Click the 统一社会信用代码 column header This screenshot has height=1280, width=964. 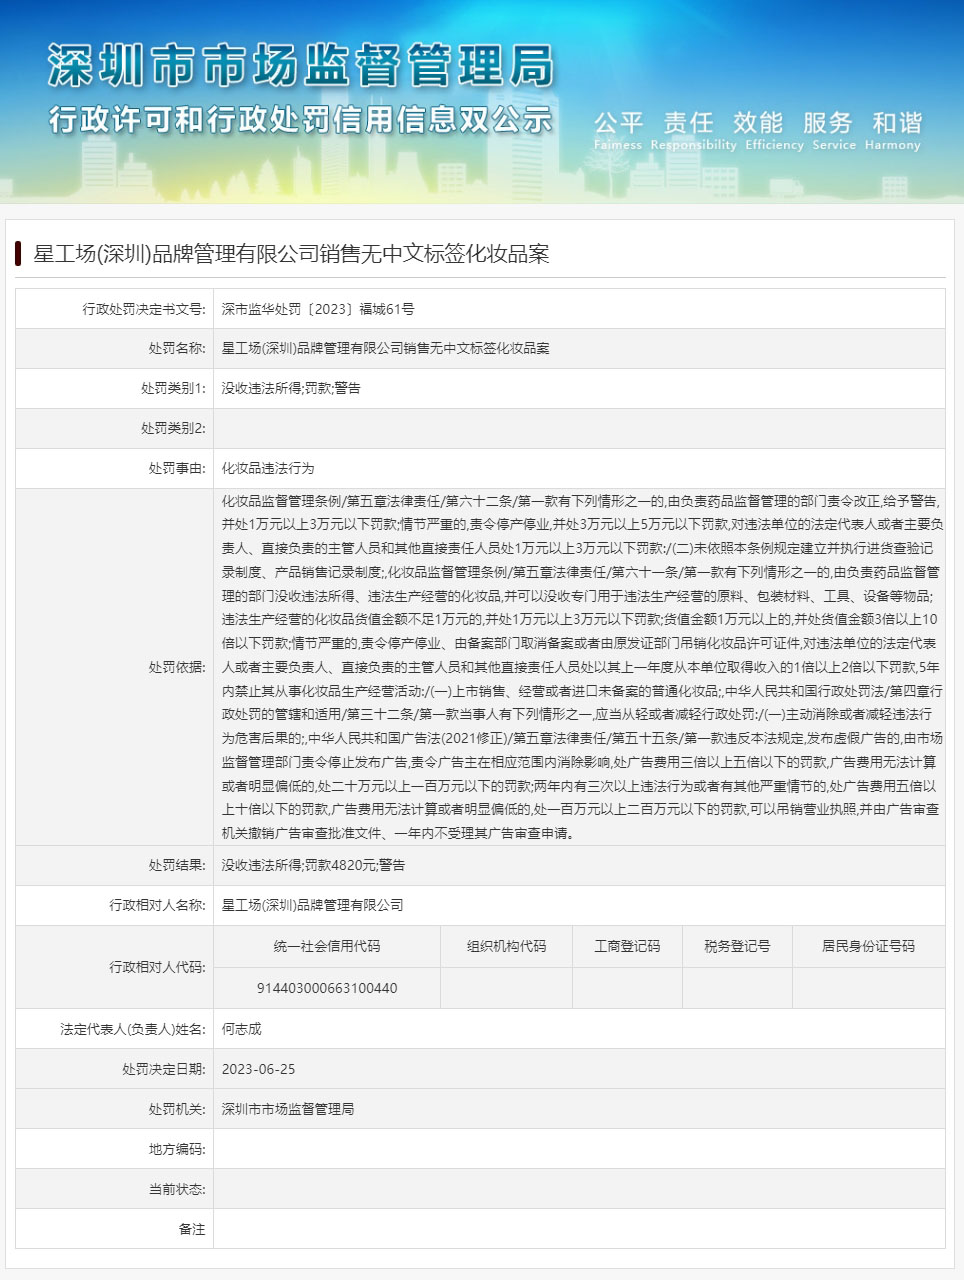327,946
